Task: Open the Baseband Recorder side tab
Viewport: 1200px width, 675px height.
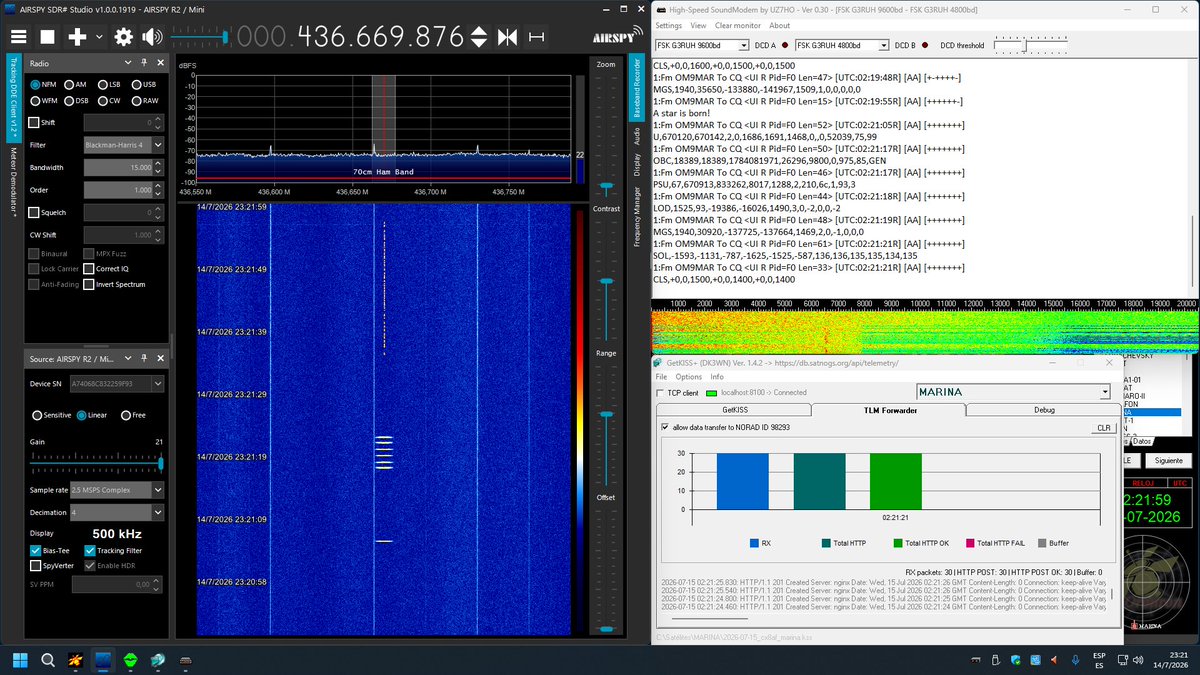Action: [635, 88]
